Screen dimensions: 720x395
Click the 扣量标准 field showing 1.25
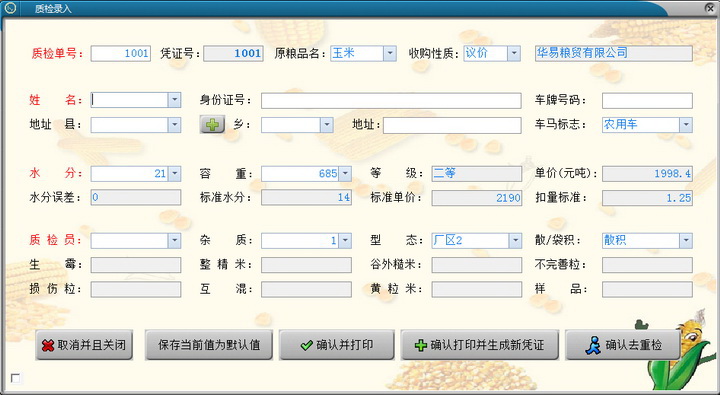click(x=647, y=198)
